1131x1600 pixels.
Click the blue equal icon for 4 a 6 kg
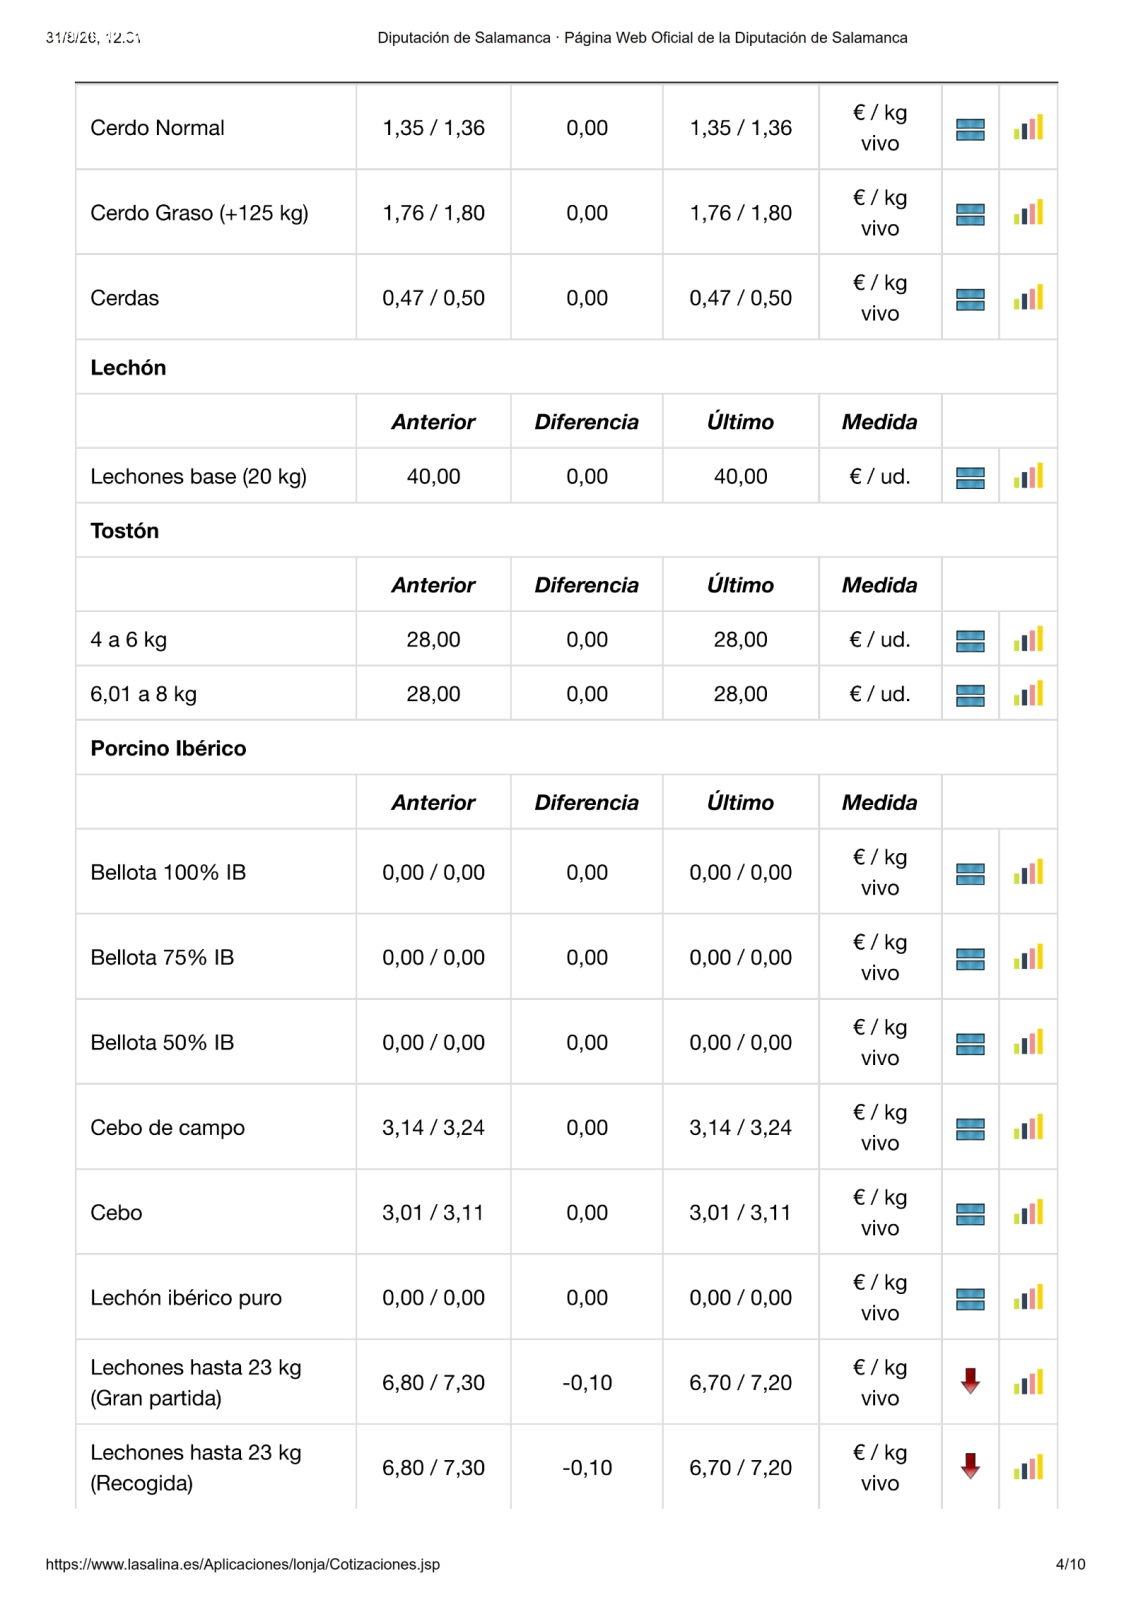tap(970, 641)
